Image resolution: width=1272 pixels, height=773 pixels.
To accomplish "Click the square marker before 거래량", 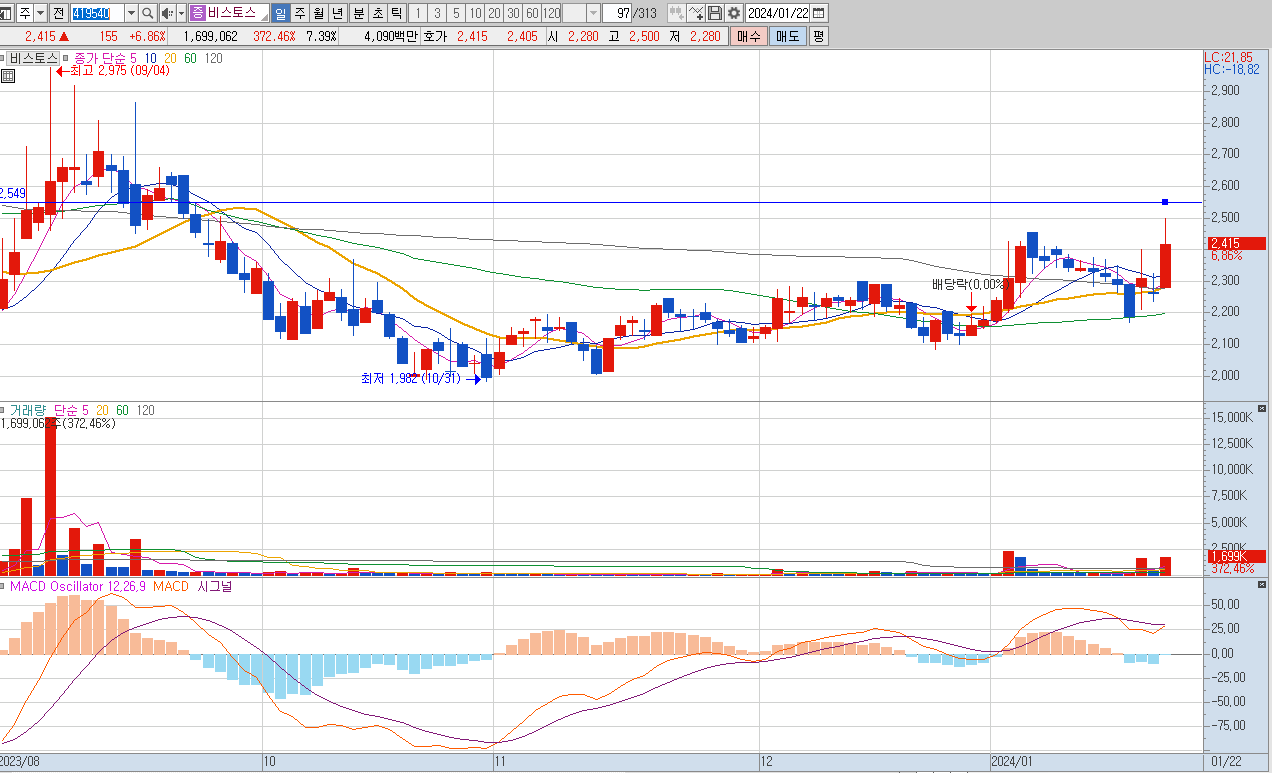I will pyautogui.click(x=3, y=410).
